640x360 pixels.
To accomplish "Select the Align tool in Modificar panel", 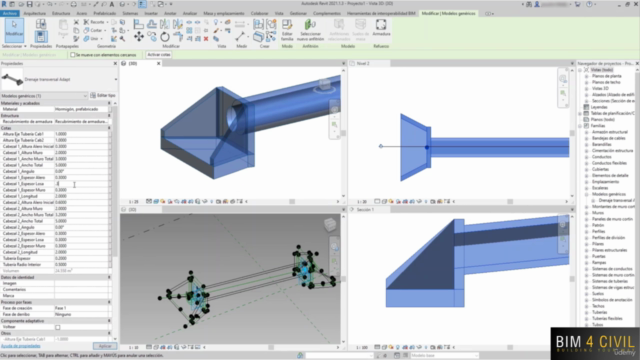I will (x=139, y=24).
